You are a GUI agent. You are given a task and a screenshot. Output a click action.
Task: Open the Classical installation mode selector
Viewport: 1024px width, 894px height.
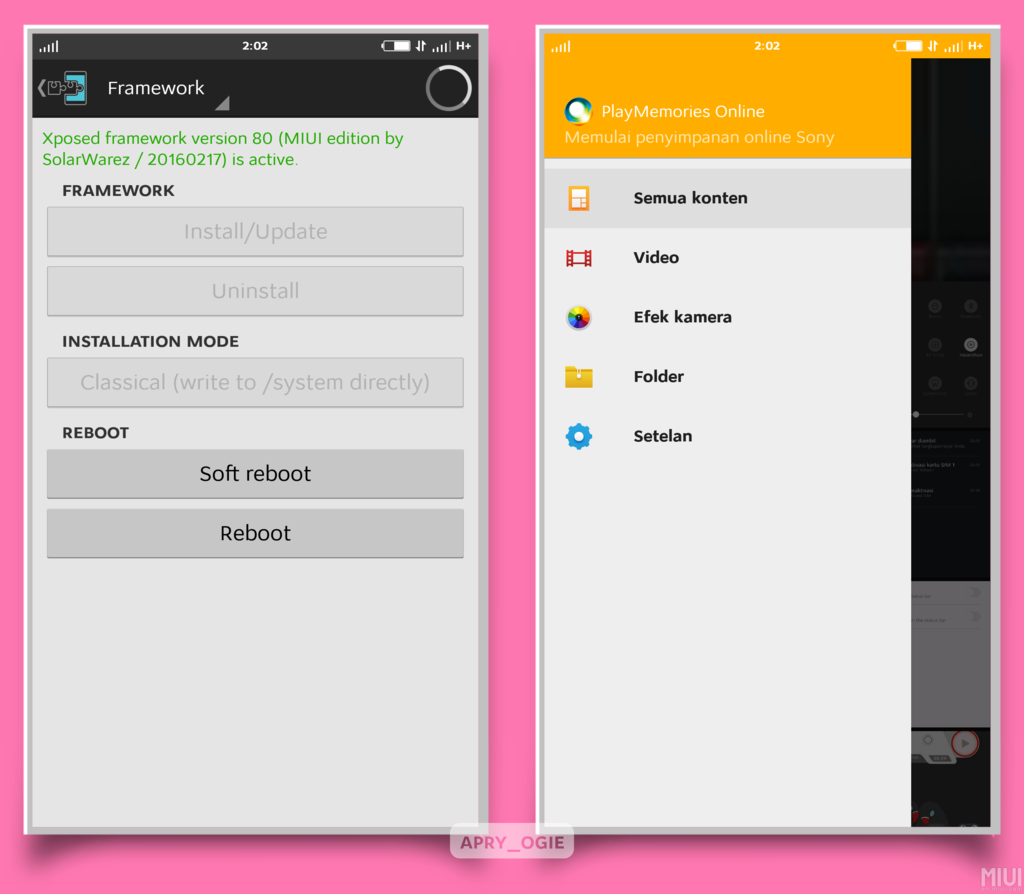coord(255,383)
